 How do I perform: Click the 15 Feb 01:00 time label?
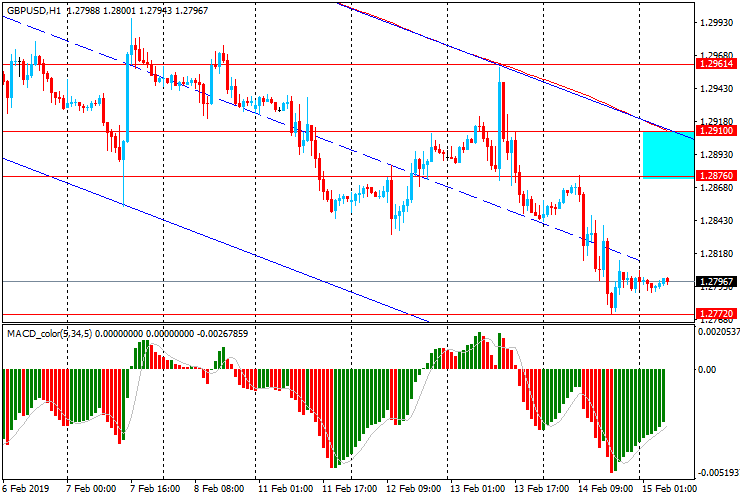[x=669, y=489]
